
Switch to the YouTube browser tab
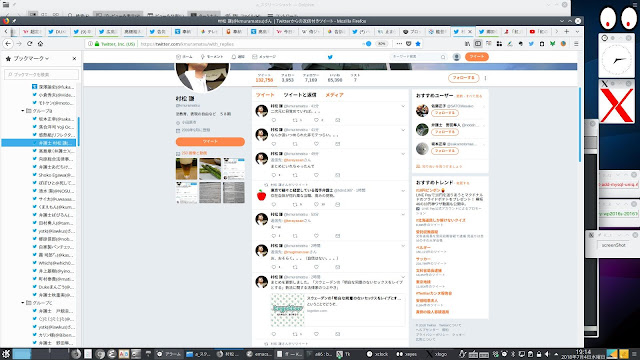tap(538, 31)
